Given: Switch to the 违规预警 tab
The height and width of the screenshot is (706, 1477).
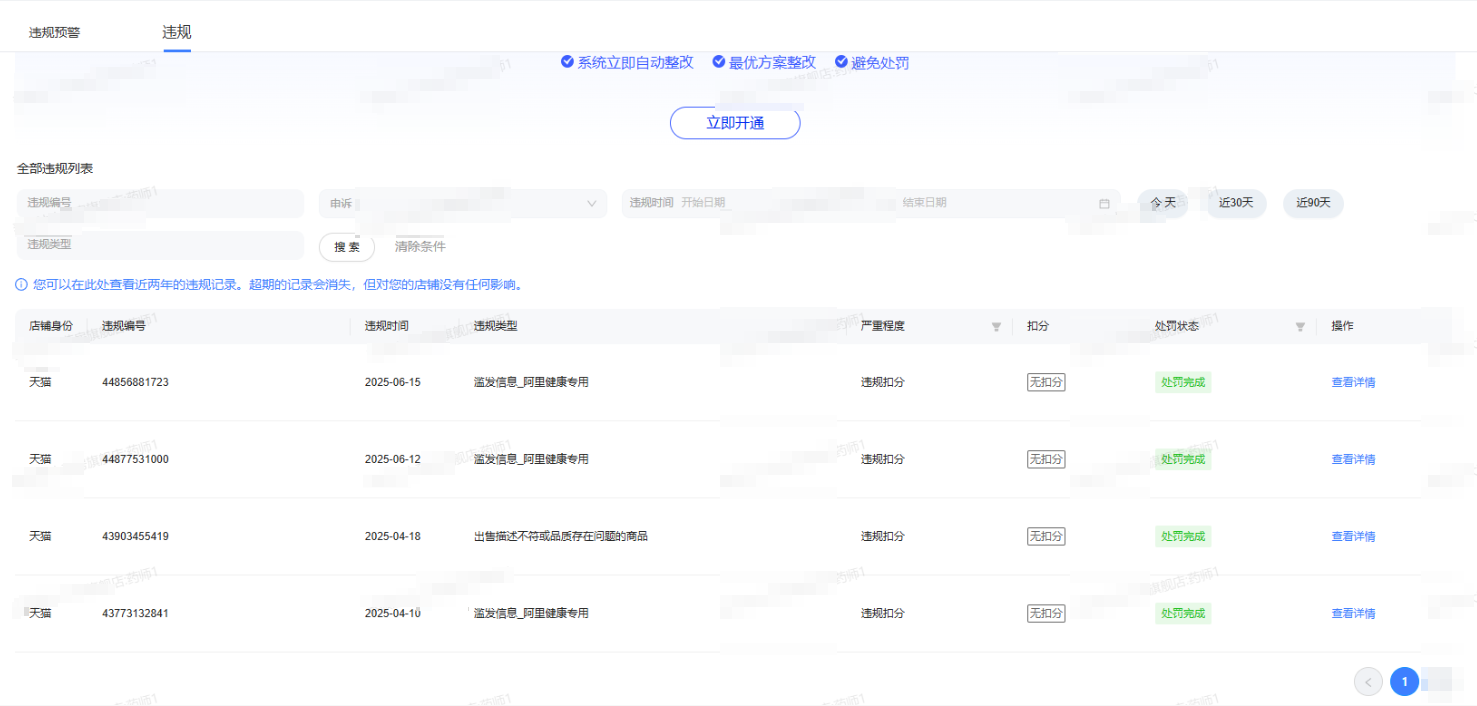Looking at the screenshot, I should tap(54, 32).
